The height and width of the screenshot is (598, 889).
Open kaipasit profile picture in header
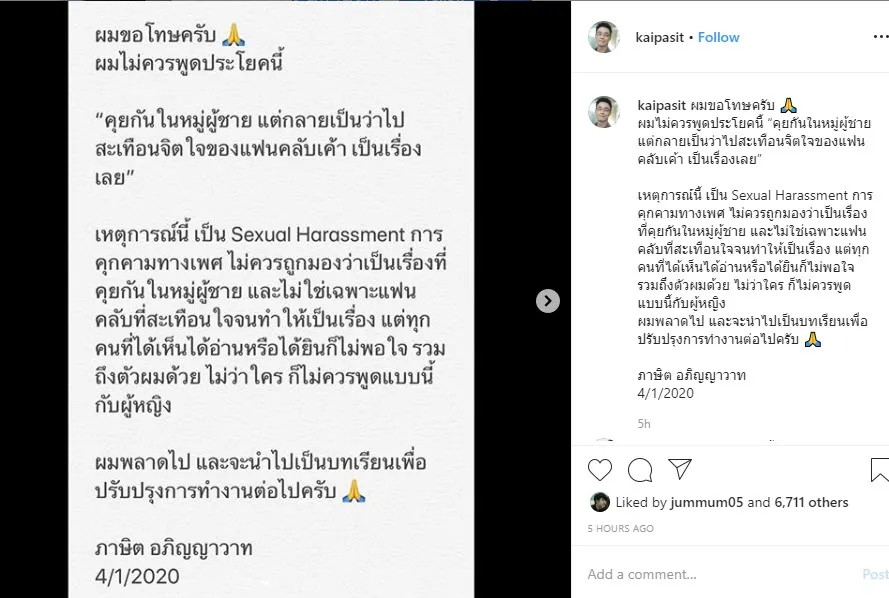604,37
